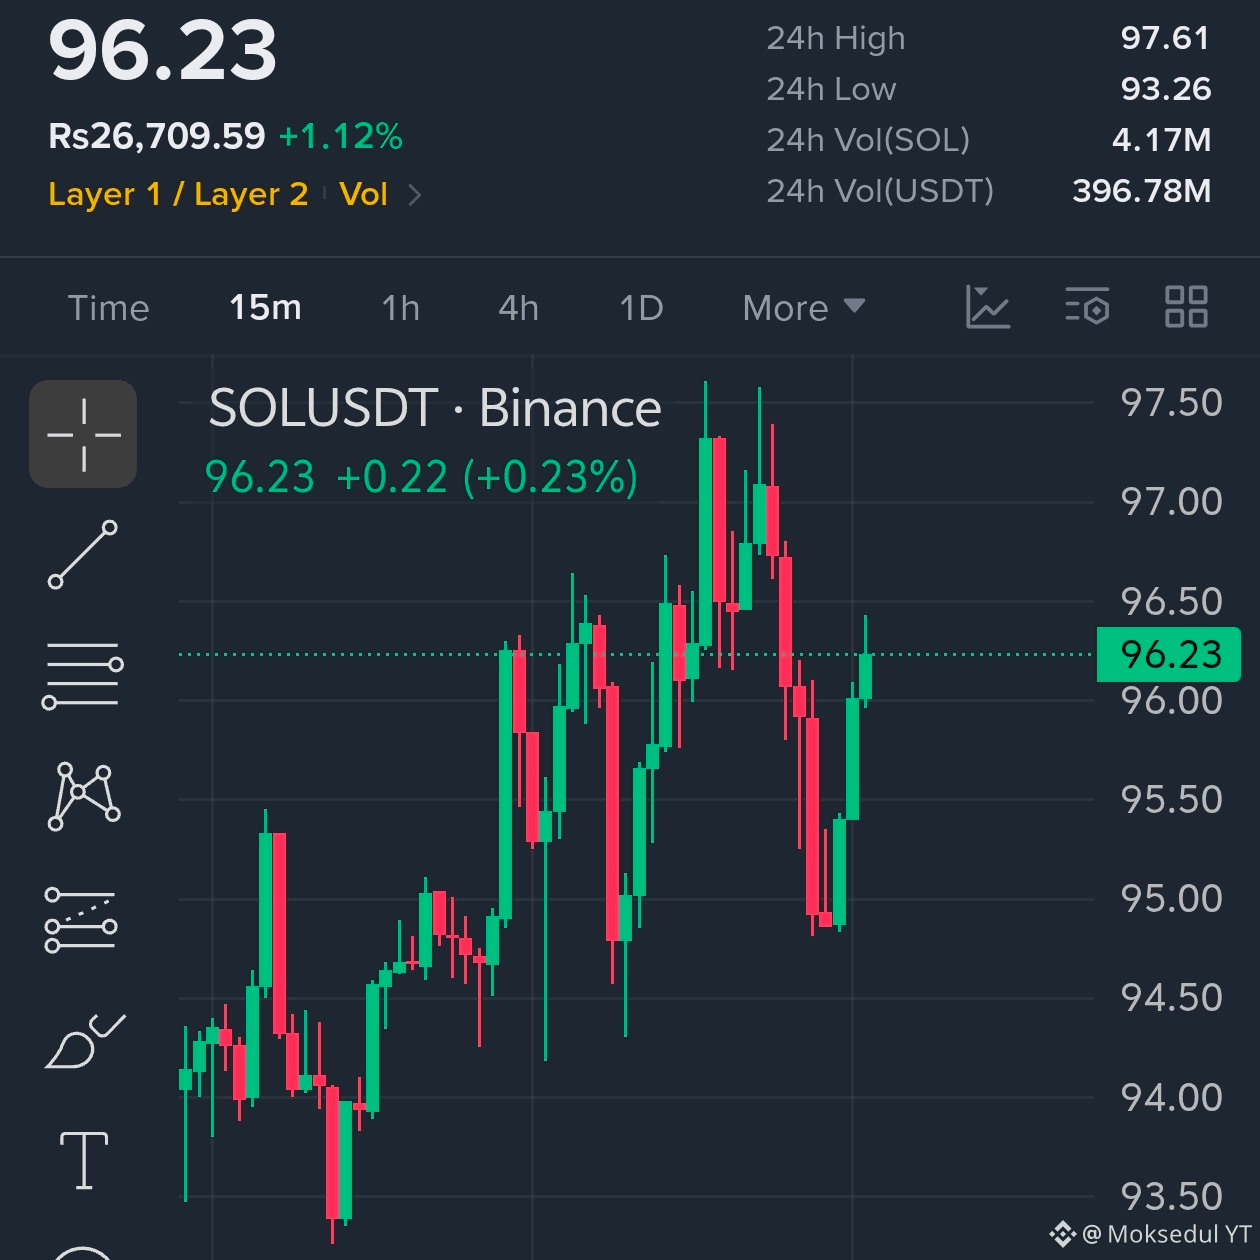
Task: Click the 24h Low value 93.26
Action: 1165,89
